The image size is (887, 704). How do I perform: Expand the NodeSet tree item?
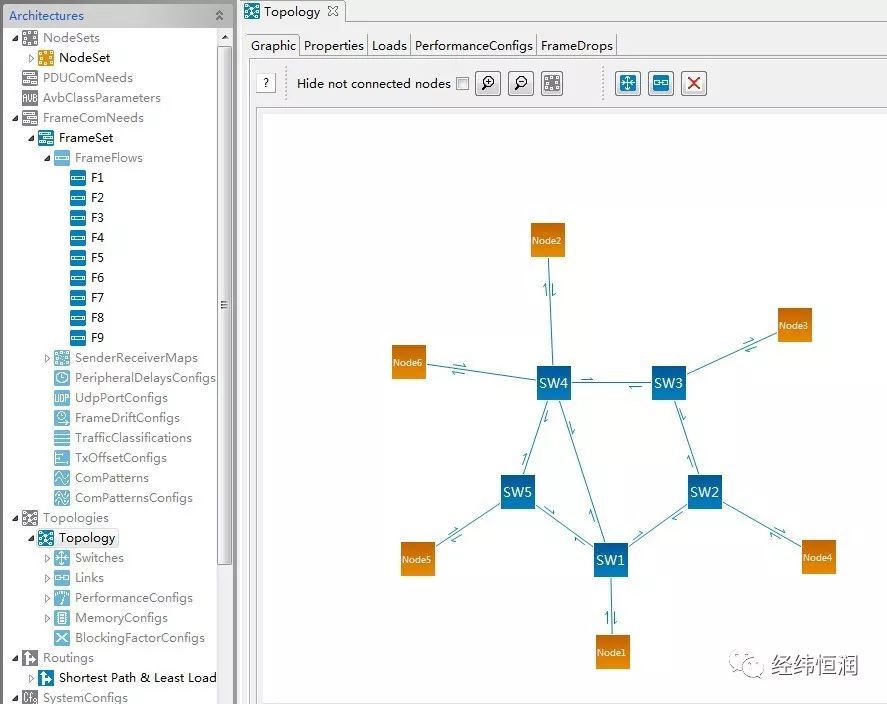click(x=31, y=58)
